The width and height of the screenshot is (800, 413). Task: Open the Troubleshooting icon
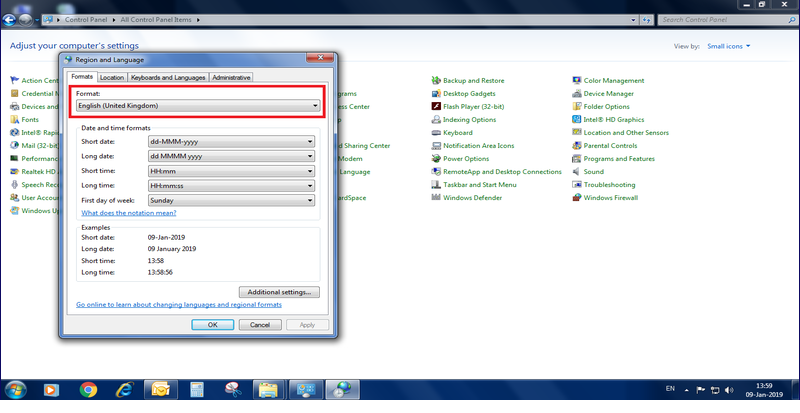tap(577, 185)
